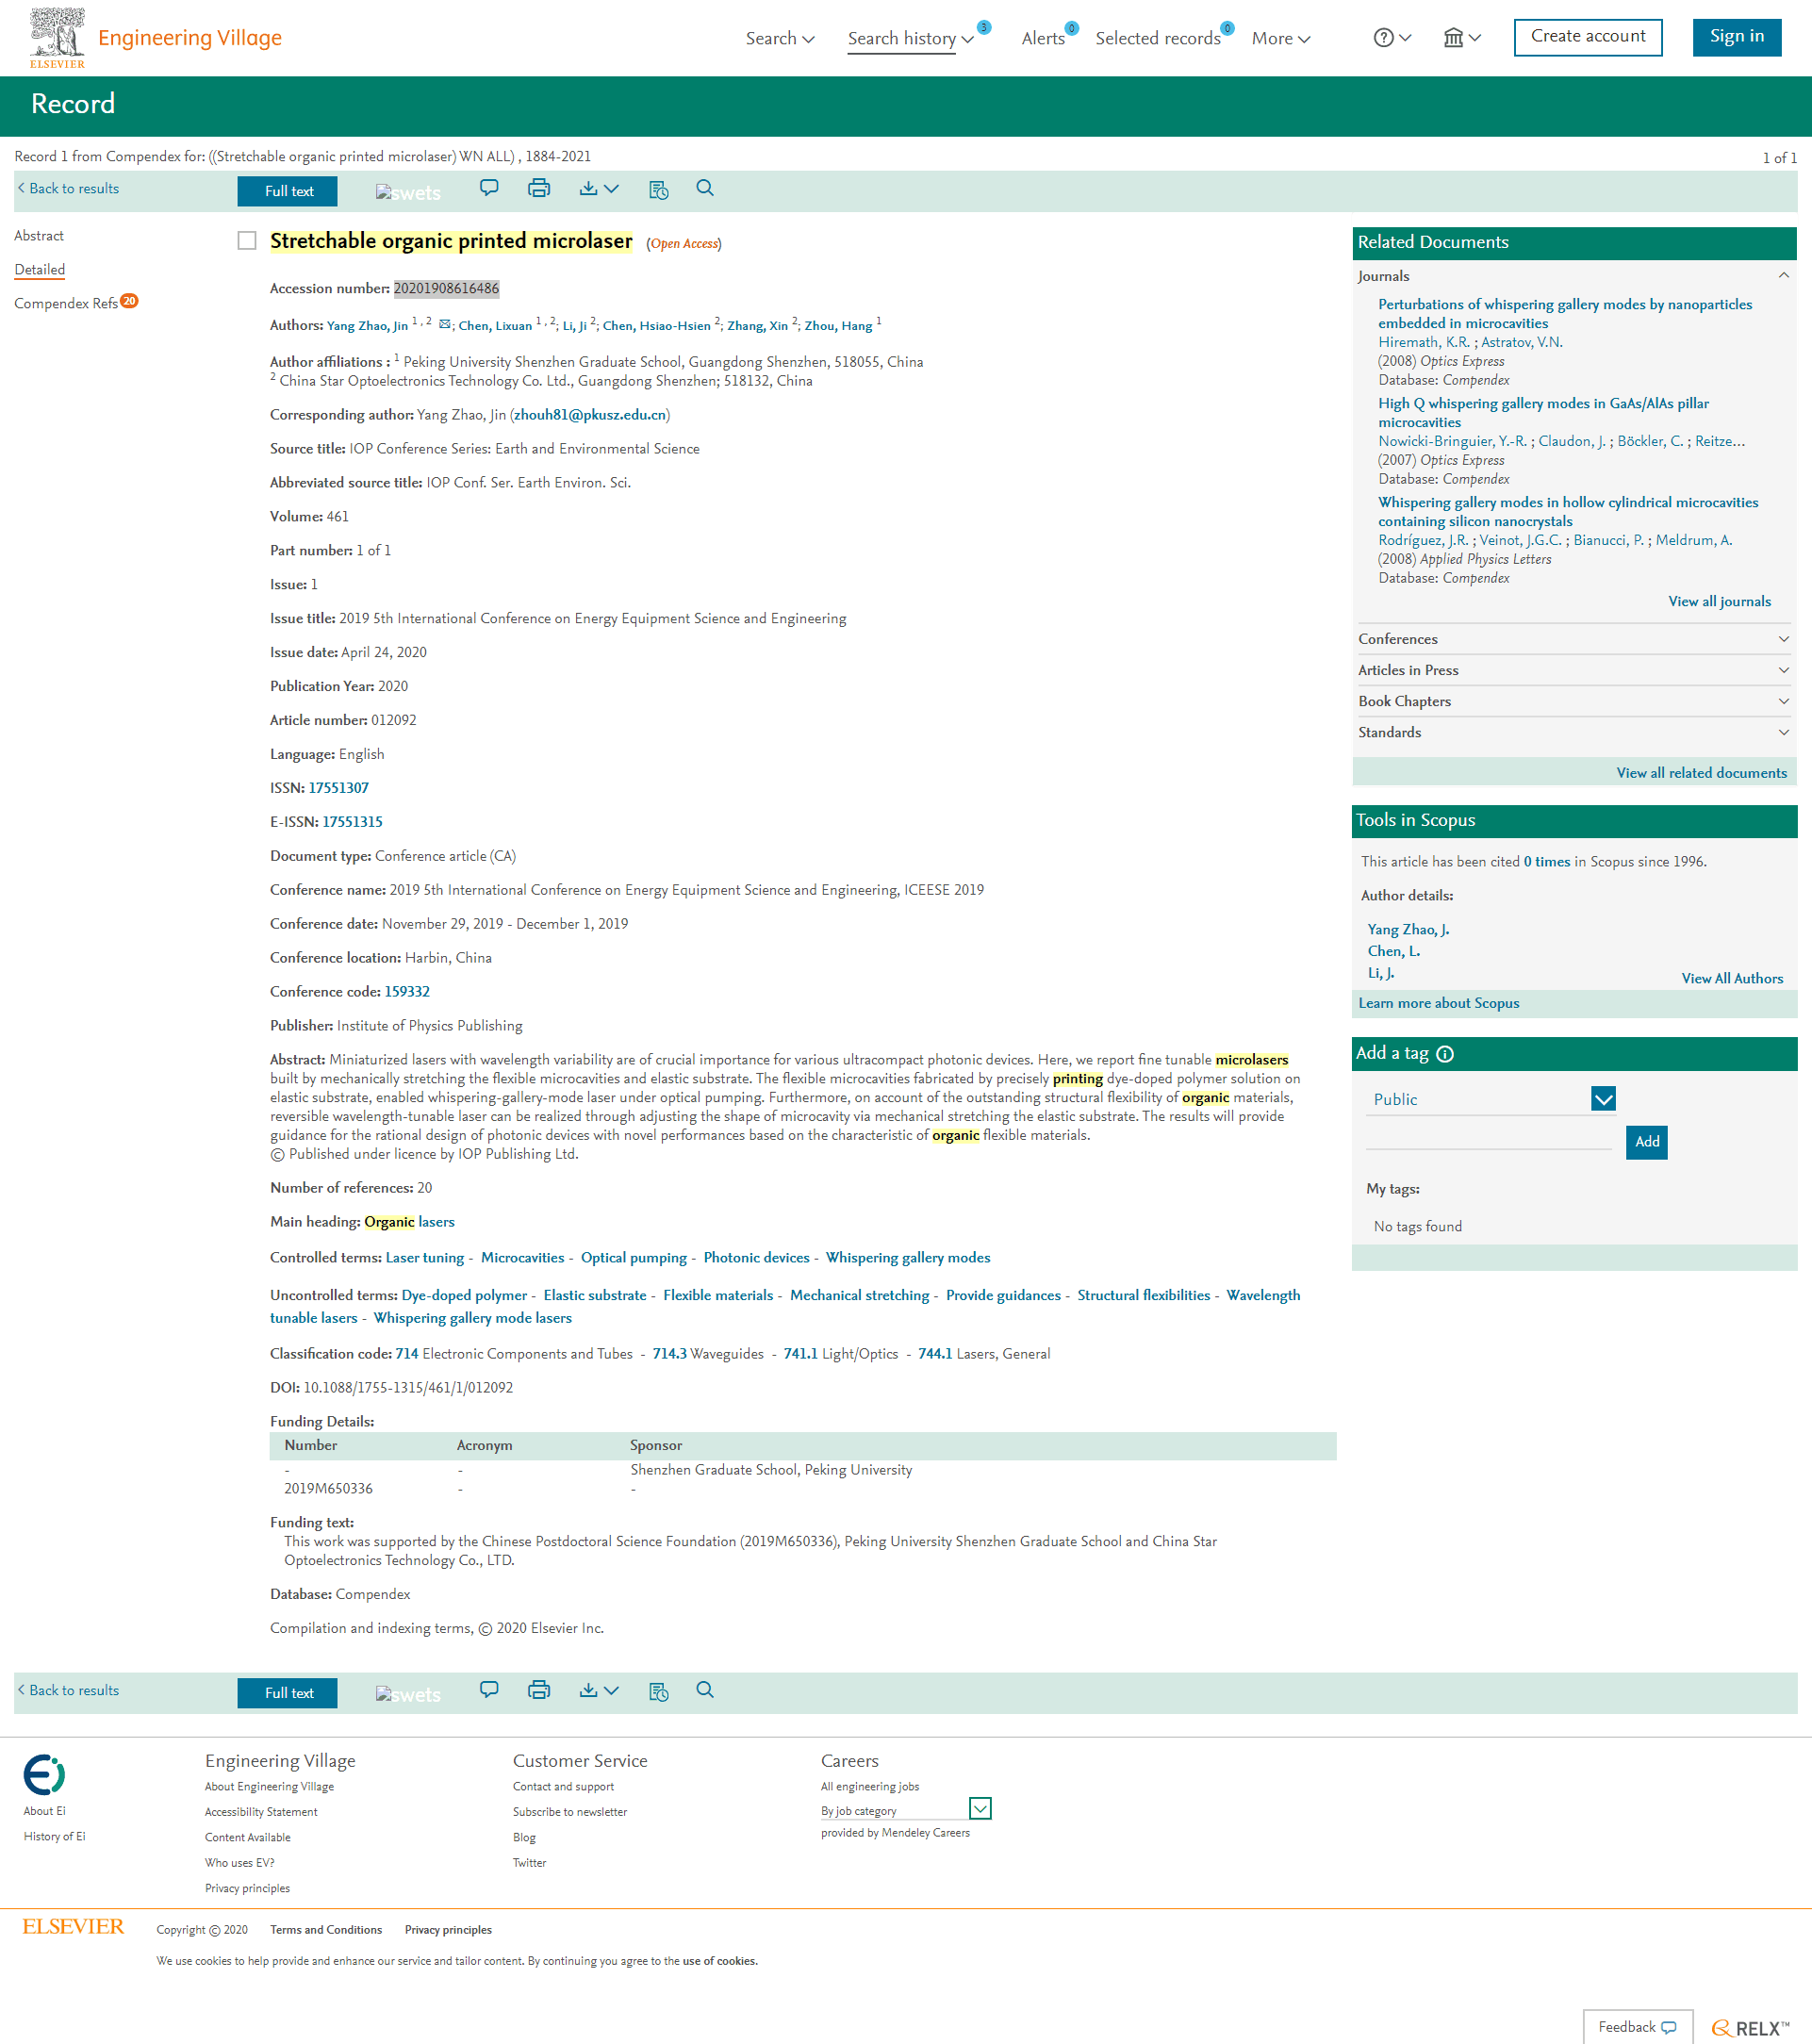Open the download record icon menu
This screenshot has width=1812, height=2044.
click(x=599, y=188)
